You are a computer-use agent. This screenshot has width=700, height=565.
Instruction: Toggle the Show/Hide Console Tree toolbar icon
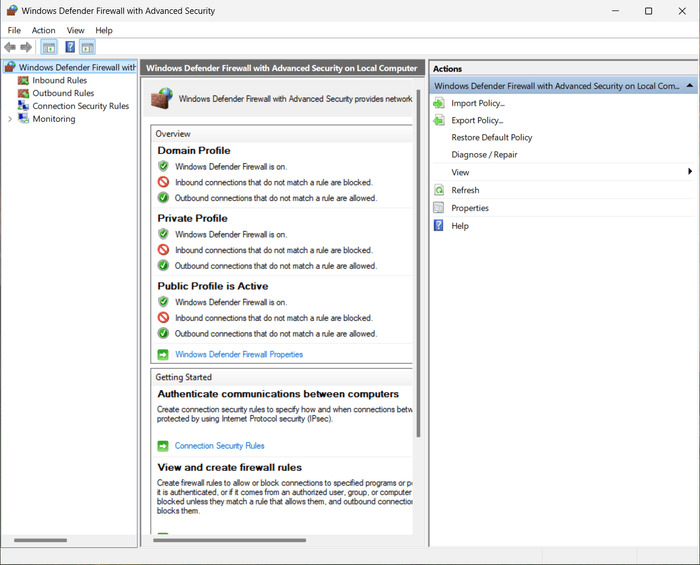[x=49, y=47]
